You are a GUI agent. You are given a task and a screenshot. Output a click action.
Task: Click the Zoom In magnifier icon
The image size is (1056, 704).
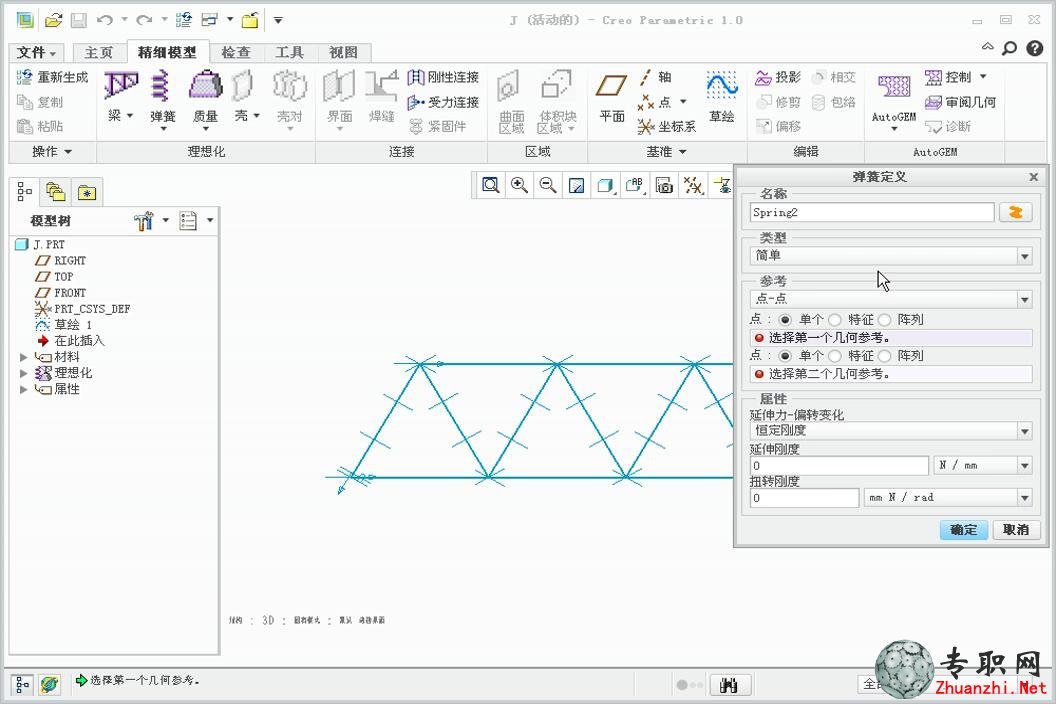point(519,185)
